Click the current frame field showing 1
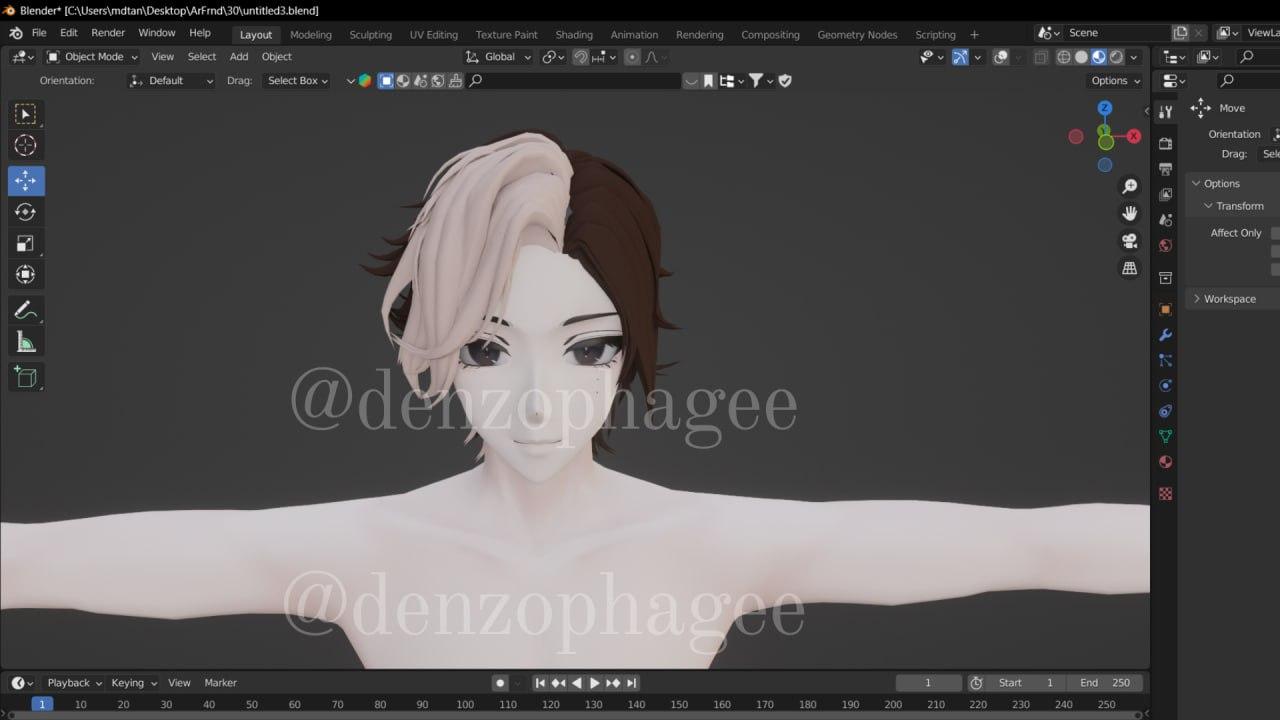1280x720 pixels. tap(928, 683)
